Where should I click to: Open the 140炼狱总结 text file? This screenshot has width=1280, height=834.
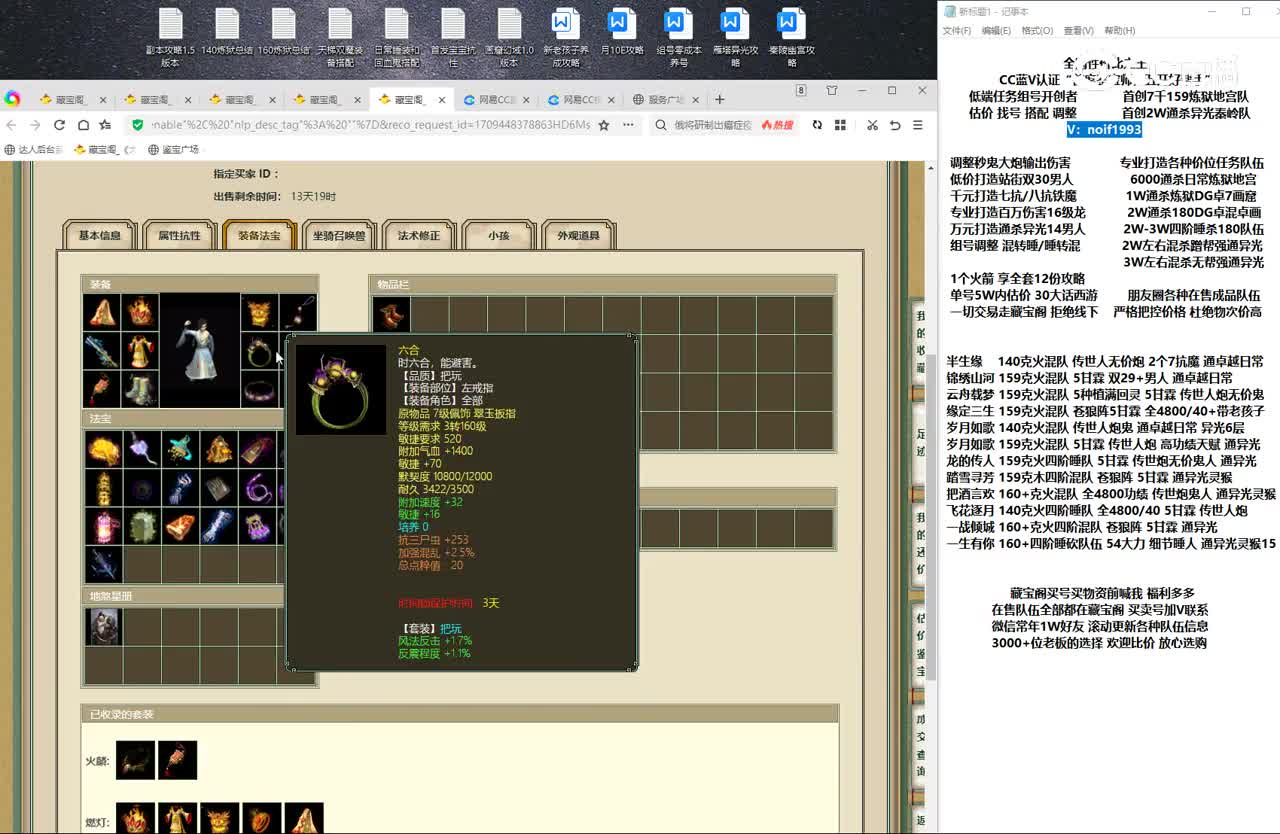227,33
